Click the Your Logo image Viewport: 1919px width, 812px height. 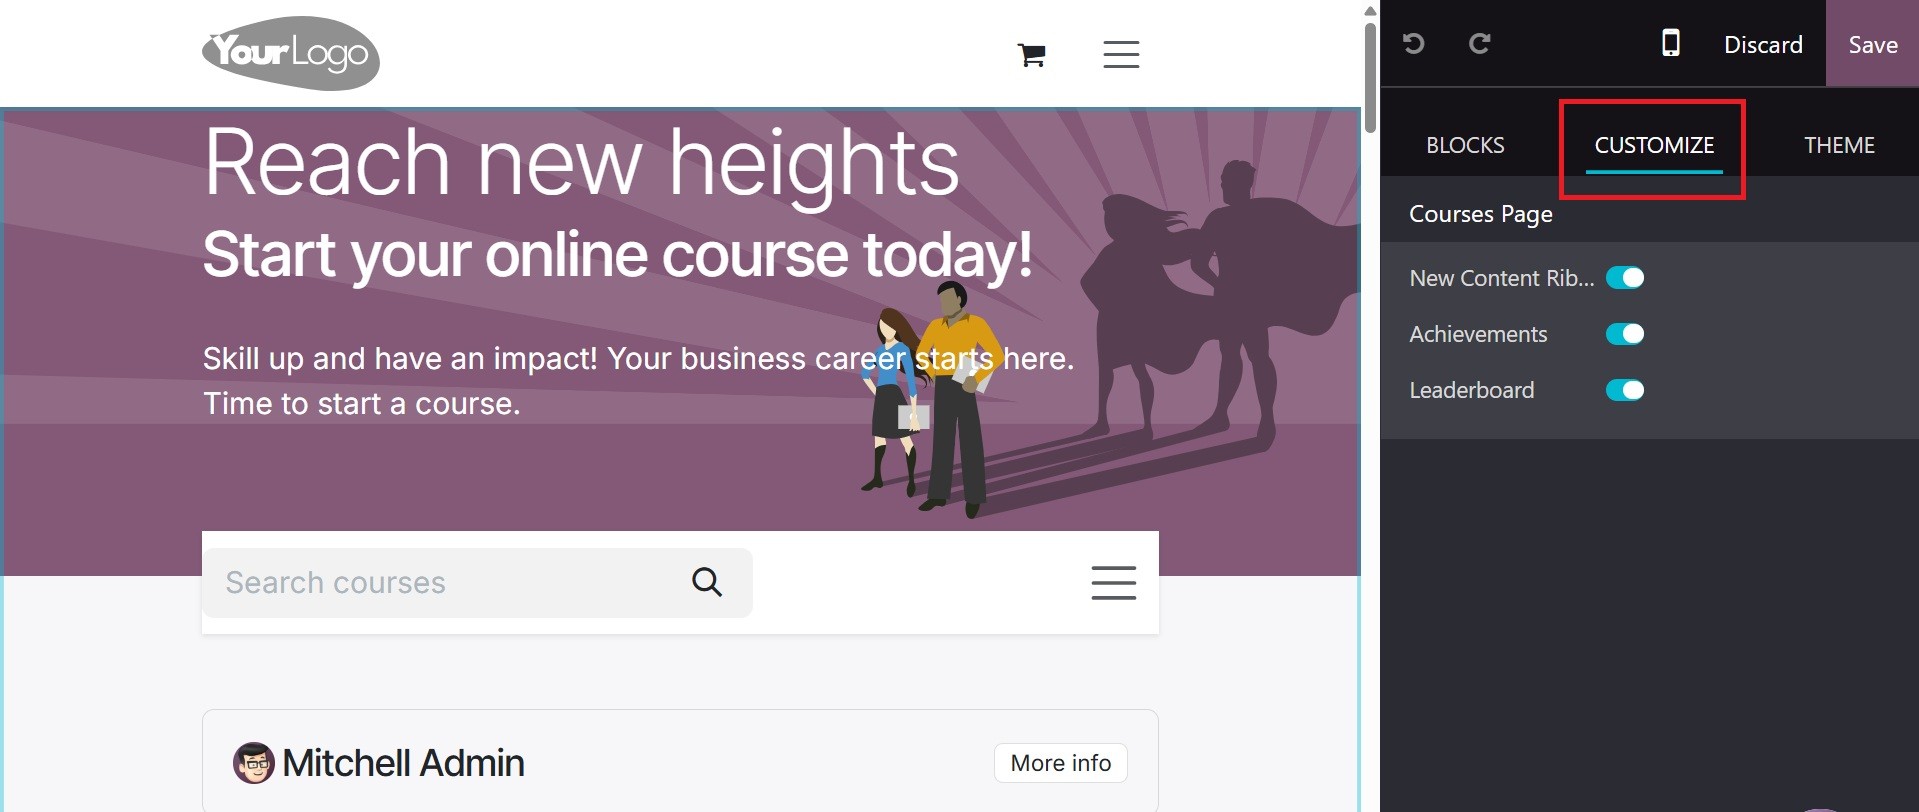click(x=291, y=53)
